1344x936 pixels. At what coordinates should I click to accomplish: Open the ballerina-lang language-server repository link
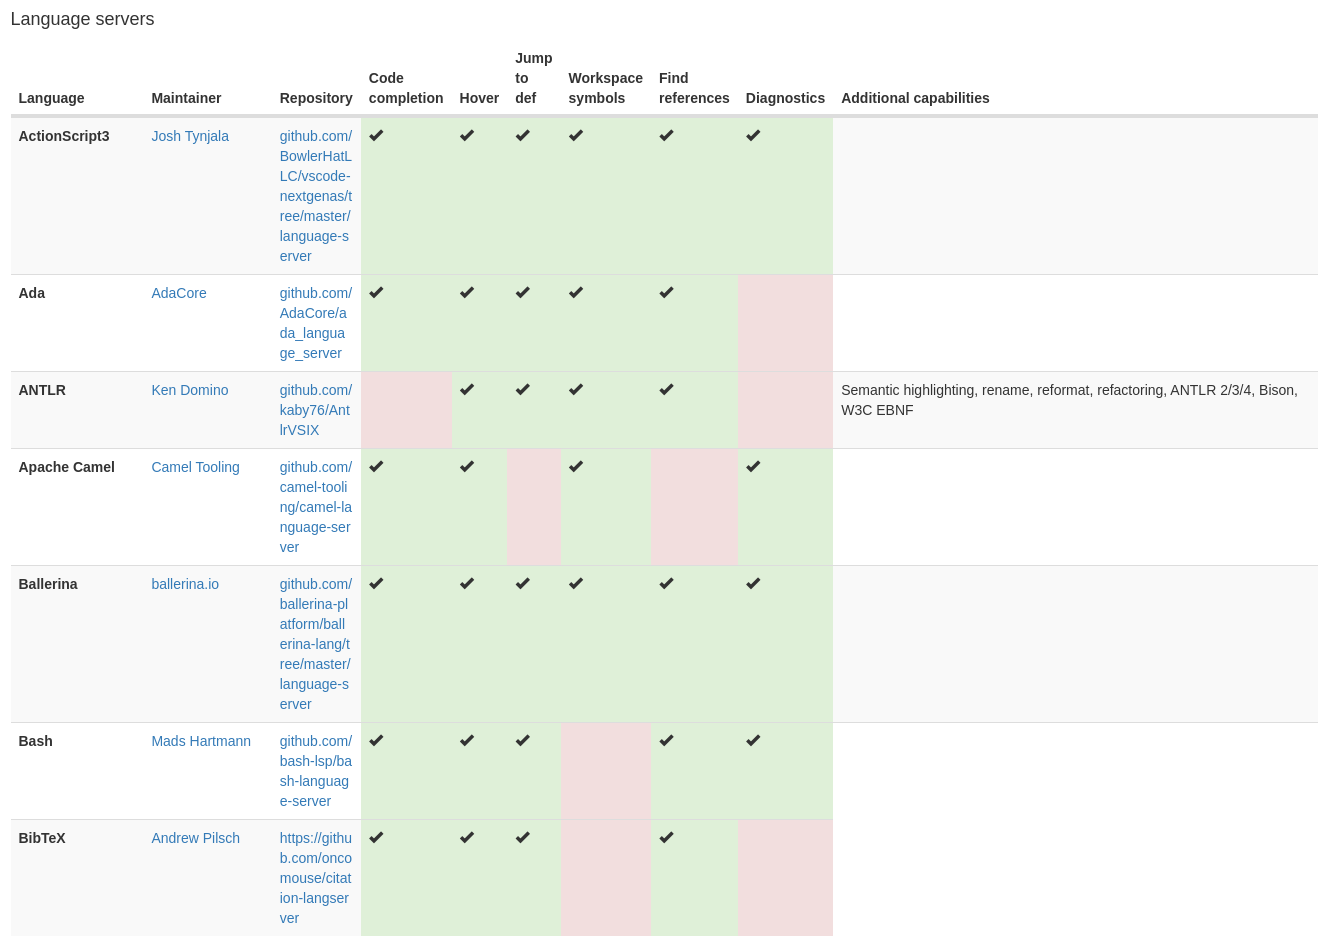coord(316,644)
